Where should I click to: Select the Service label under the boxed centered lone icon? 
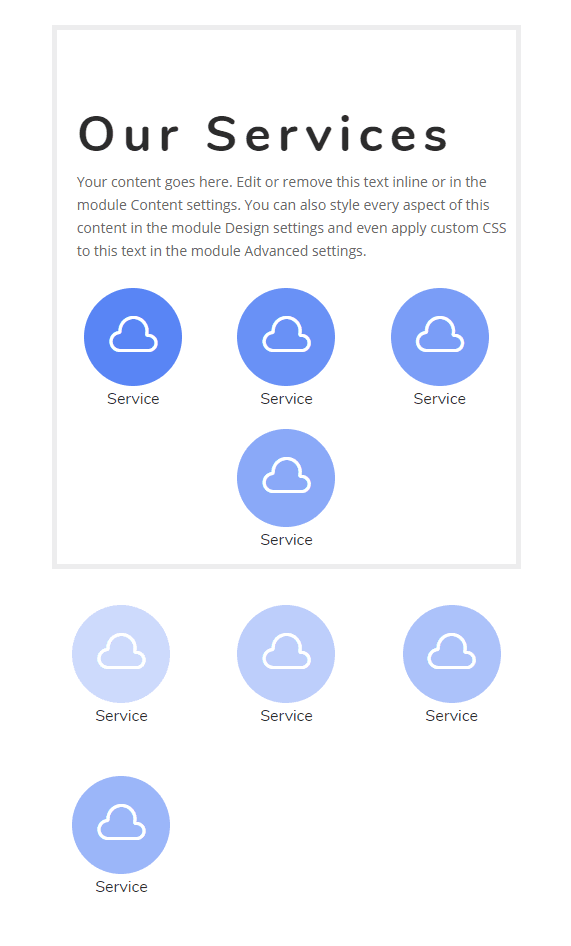(287, 540)
